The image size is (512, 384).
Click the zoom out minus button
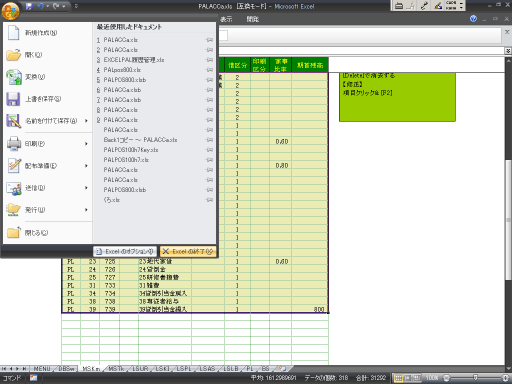[x=446, y=378]
